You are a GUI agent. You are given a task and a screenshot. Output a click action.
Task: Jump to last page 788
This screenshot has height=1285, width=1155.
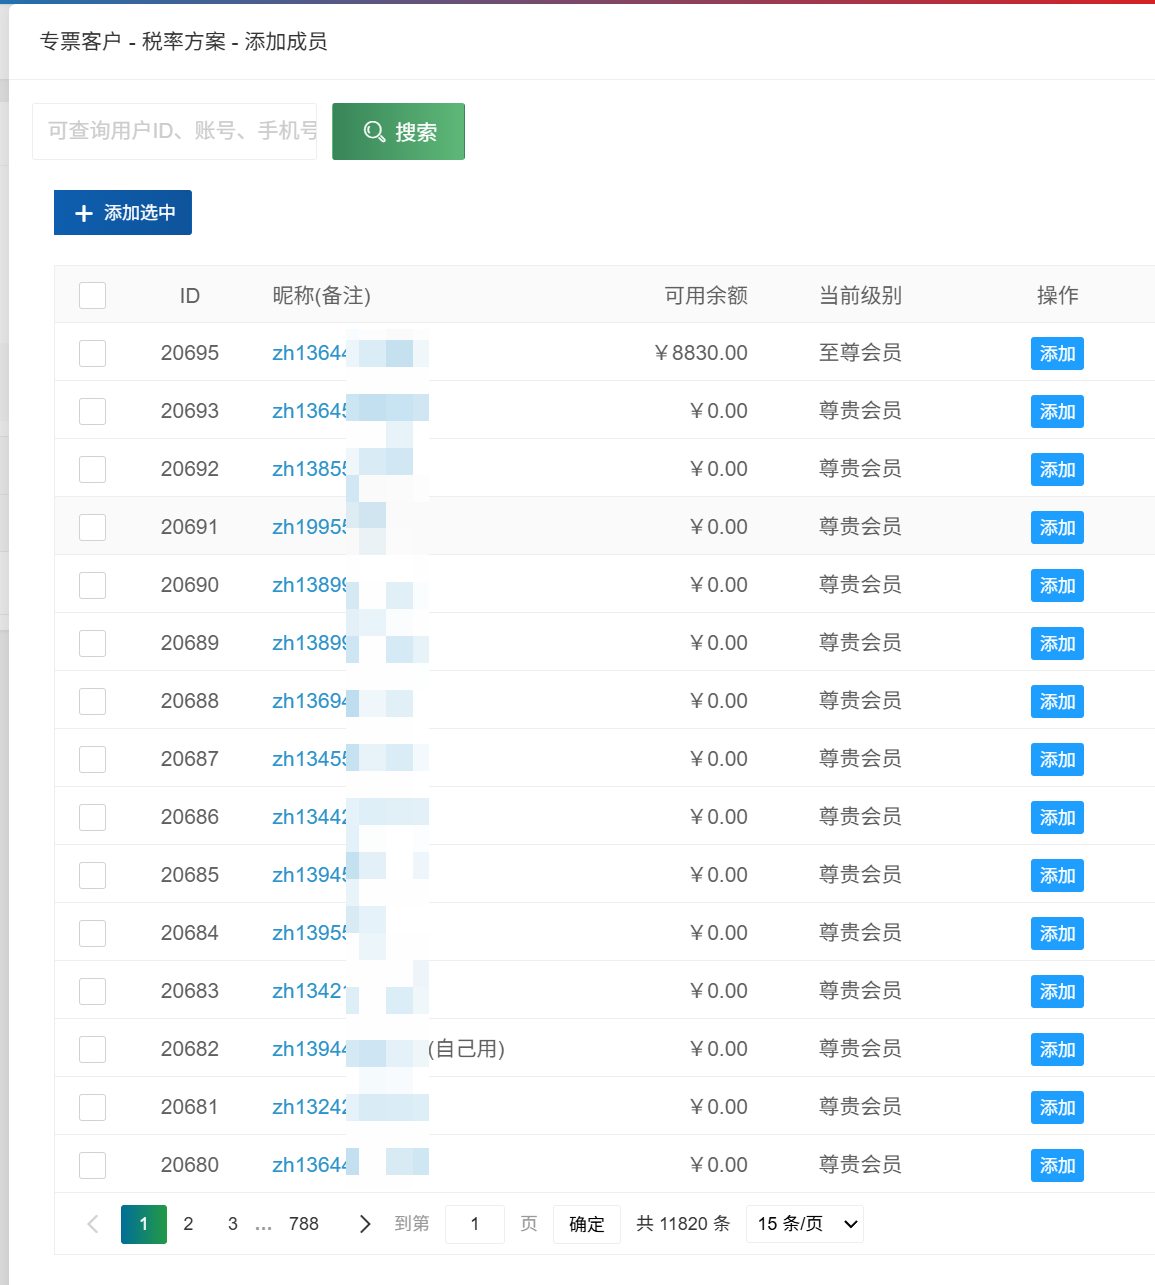[303, 1224]
